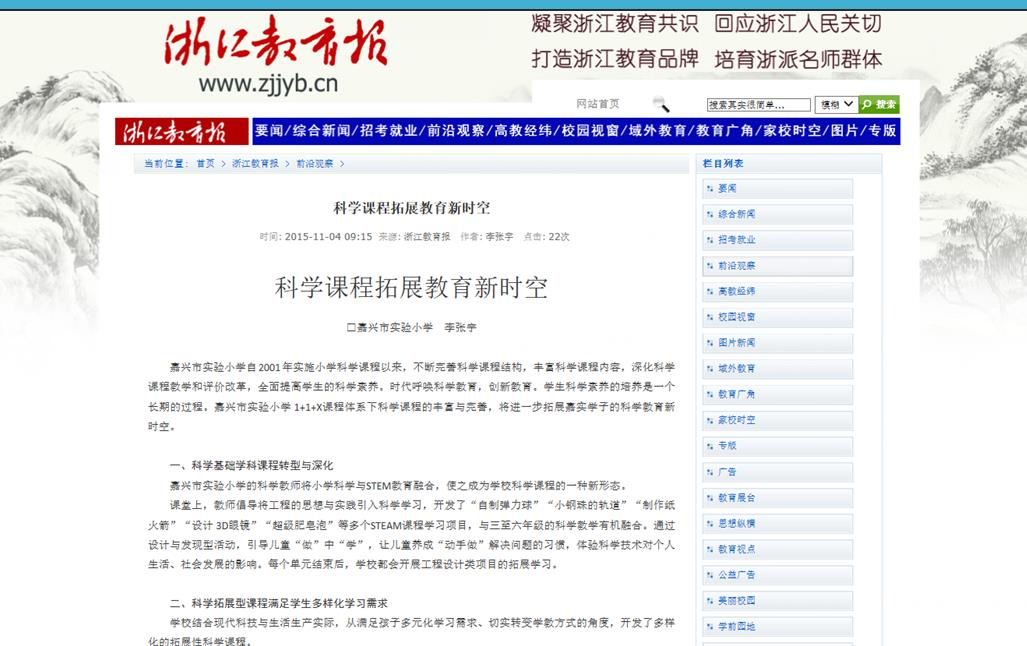The image size is (1027, 646).
Task: Open www.zjjyb.cn address under header logo
Action: click(x=269, y=84)
